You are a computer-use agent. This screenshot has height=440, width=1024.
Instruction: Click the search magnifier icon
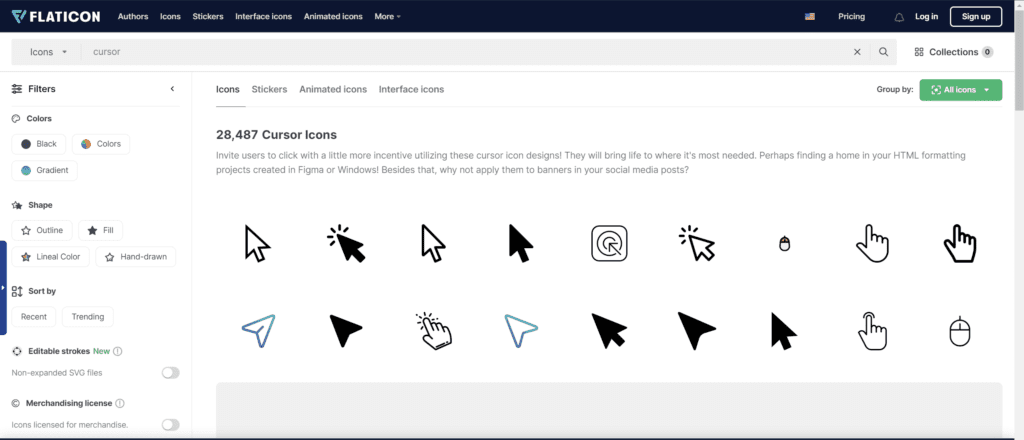pos(884,52)
